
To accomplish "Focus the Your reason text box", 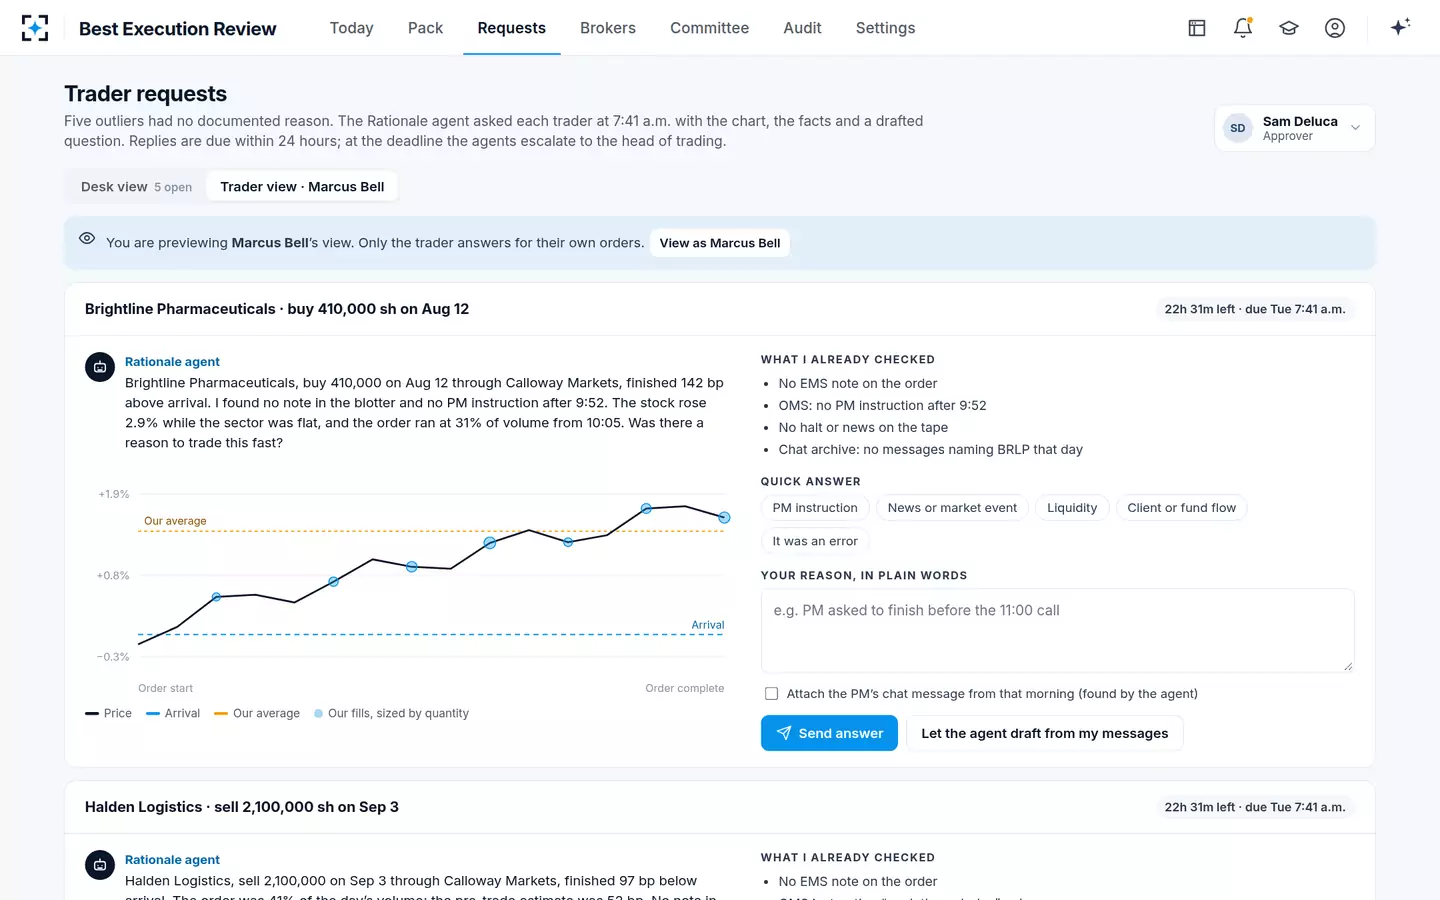I will pos(1057,631).
